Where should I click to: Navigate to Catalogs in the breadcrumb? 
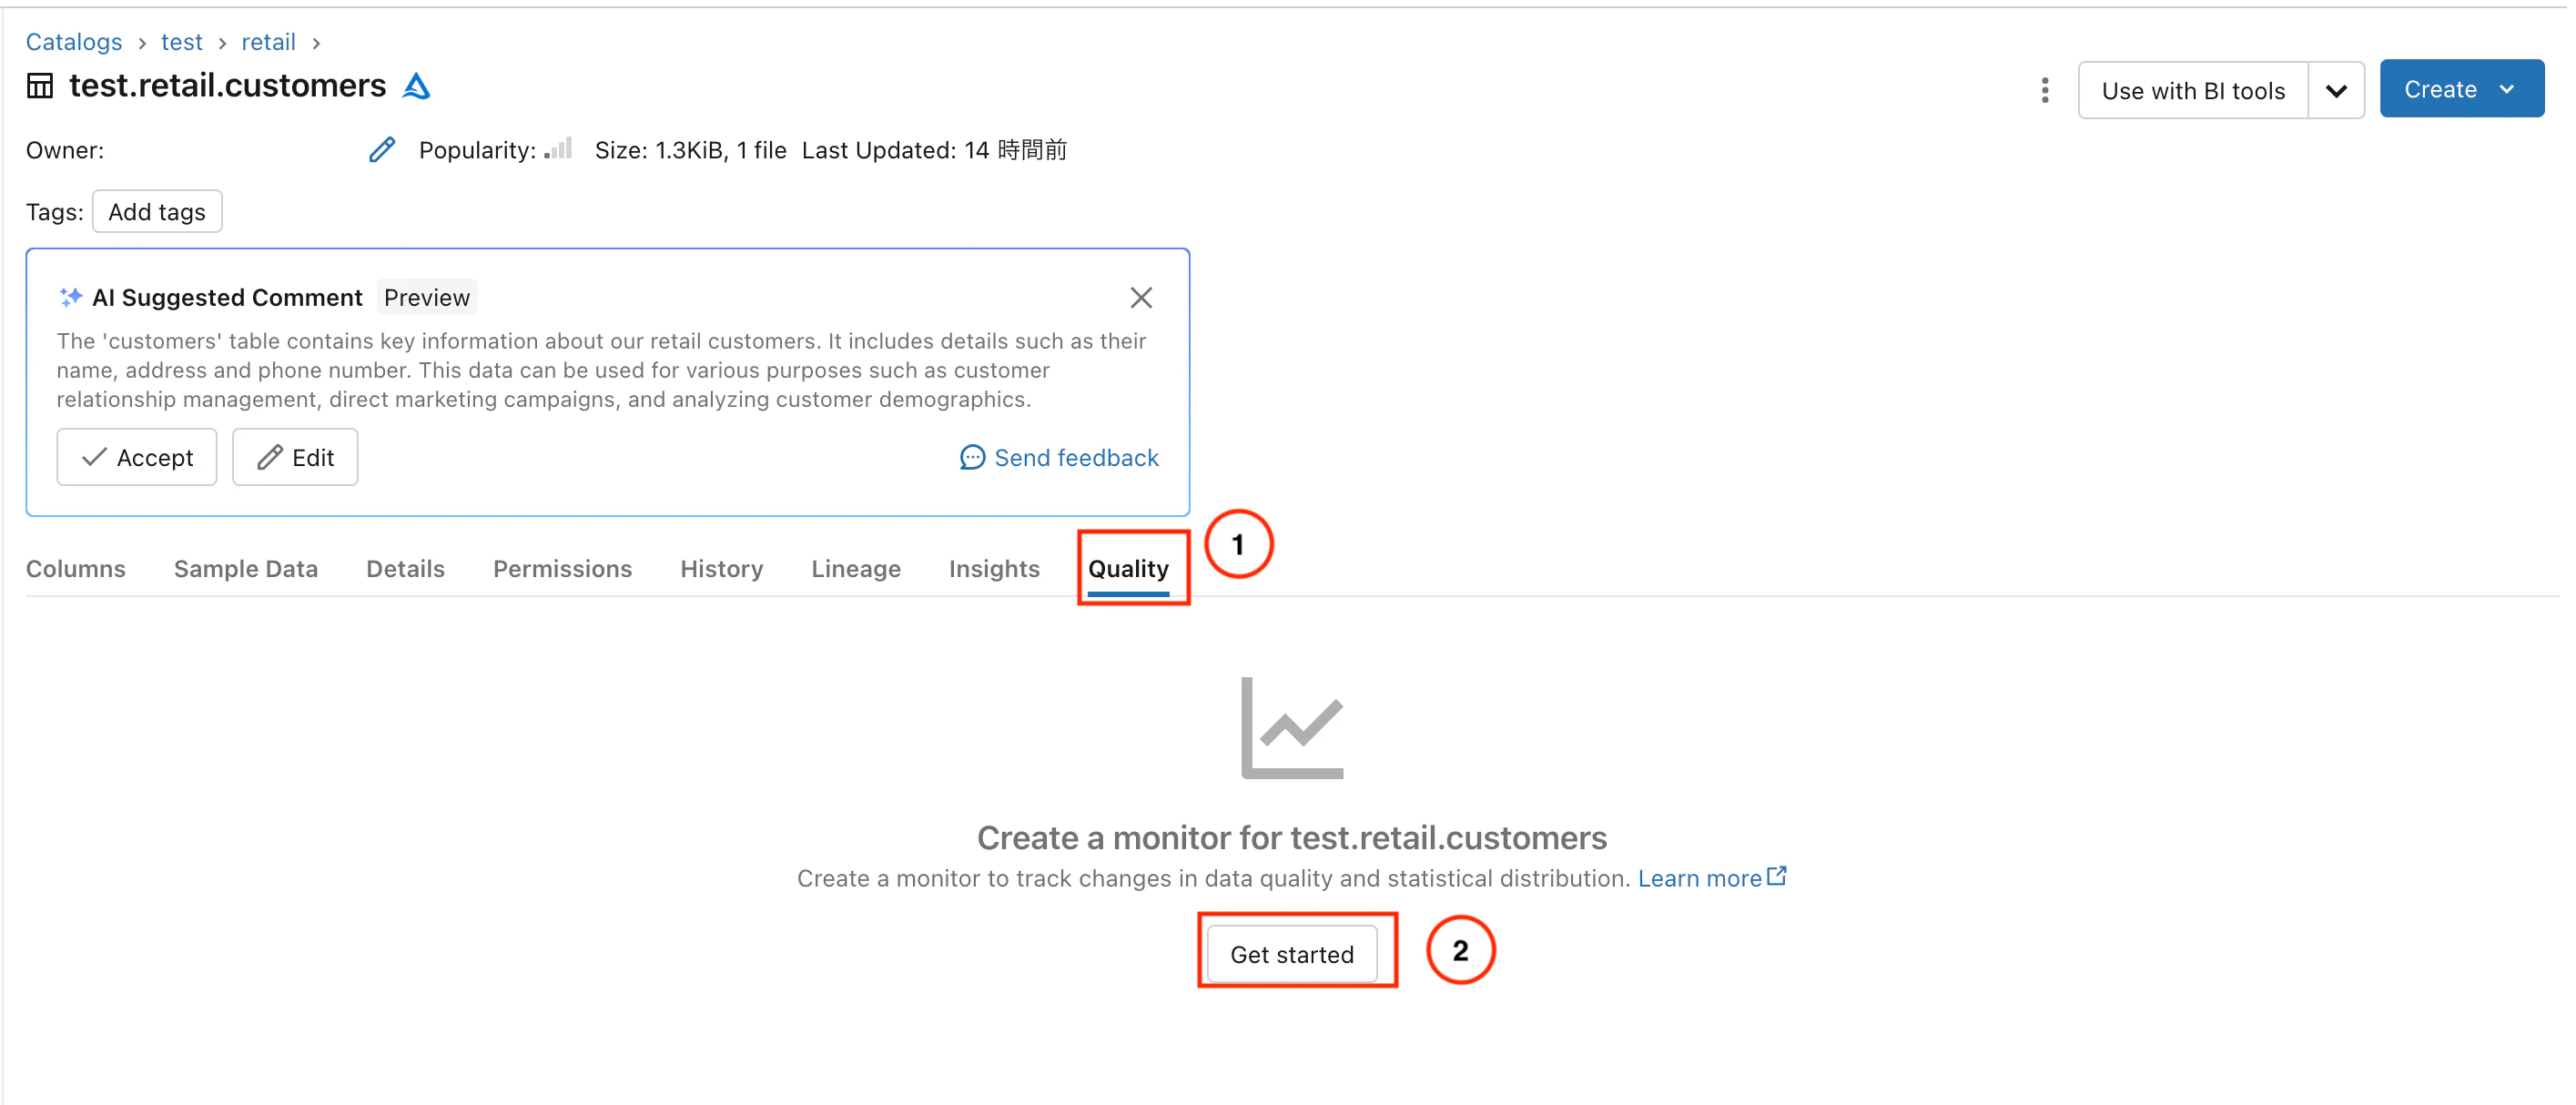coord(74,42)
